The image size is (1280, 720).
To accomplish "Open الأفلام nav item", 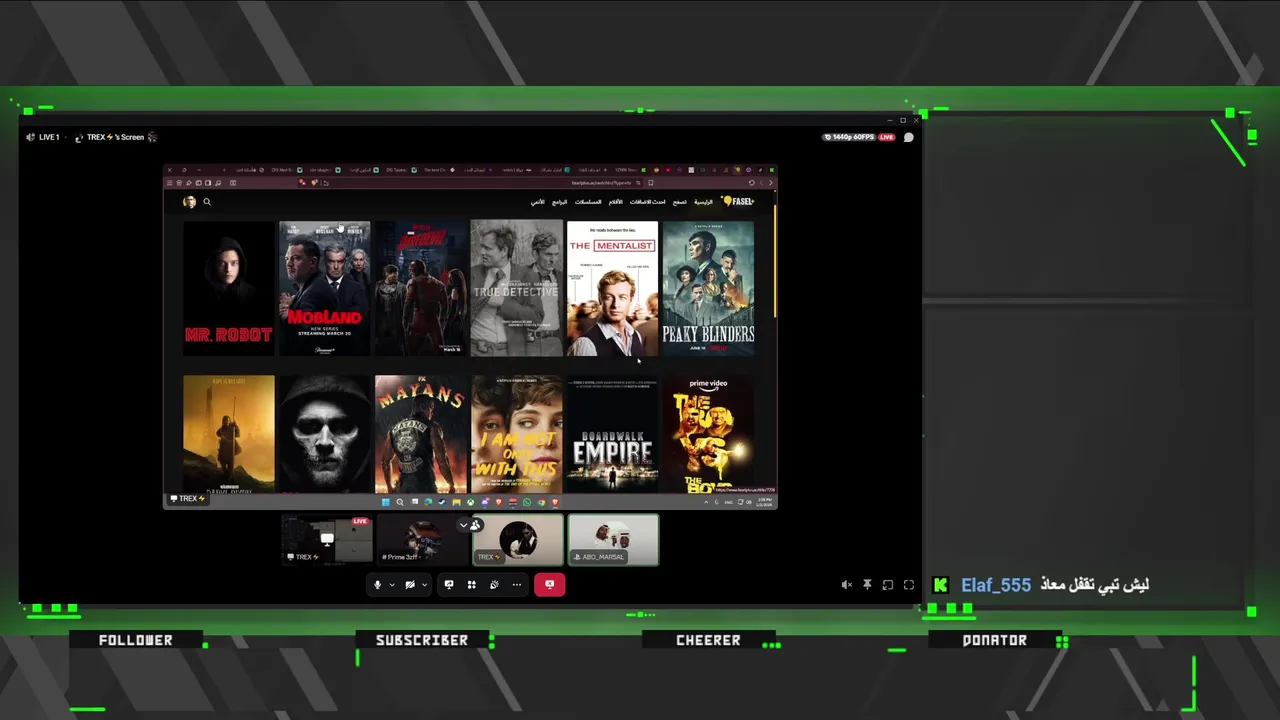I will (x=616, y=202).
